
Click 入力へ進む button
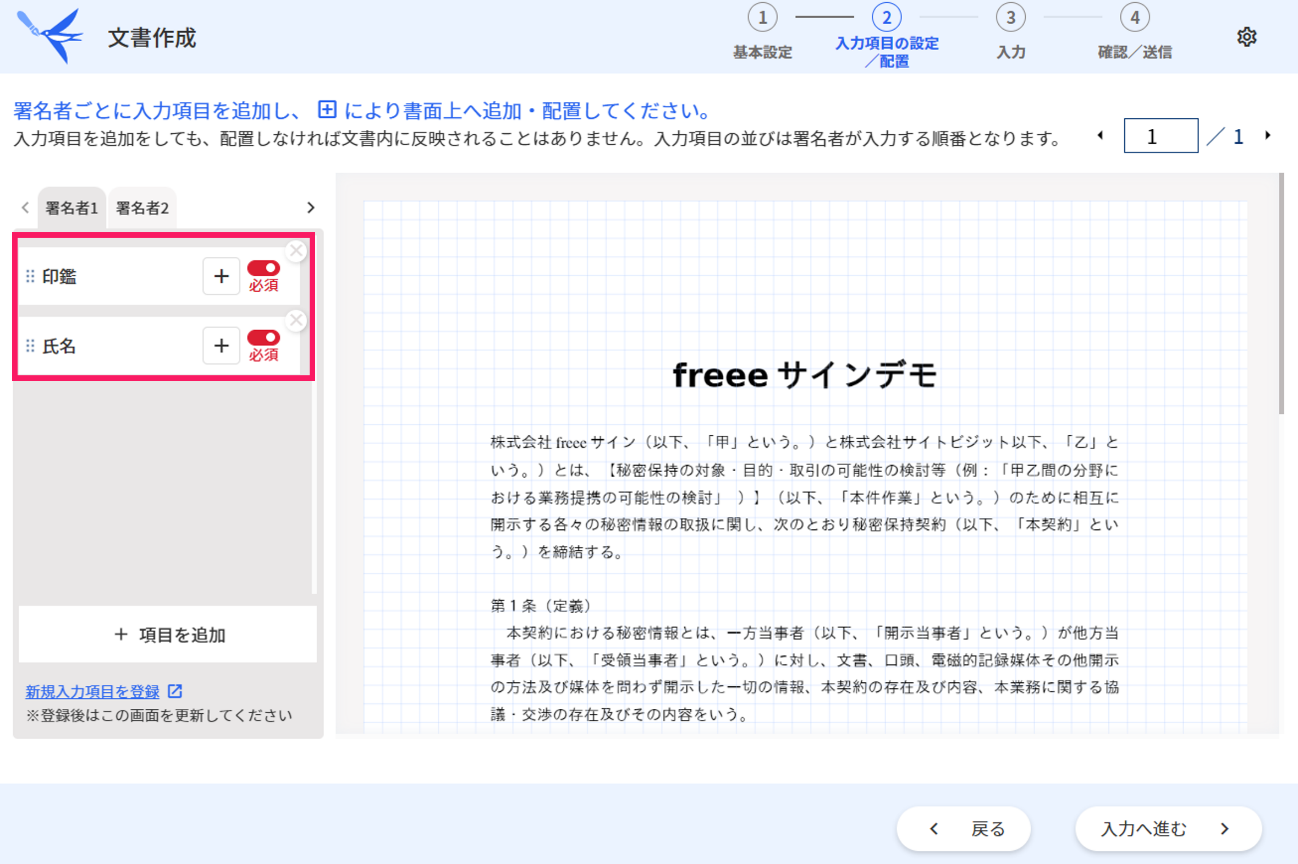point(1168,828)
